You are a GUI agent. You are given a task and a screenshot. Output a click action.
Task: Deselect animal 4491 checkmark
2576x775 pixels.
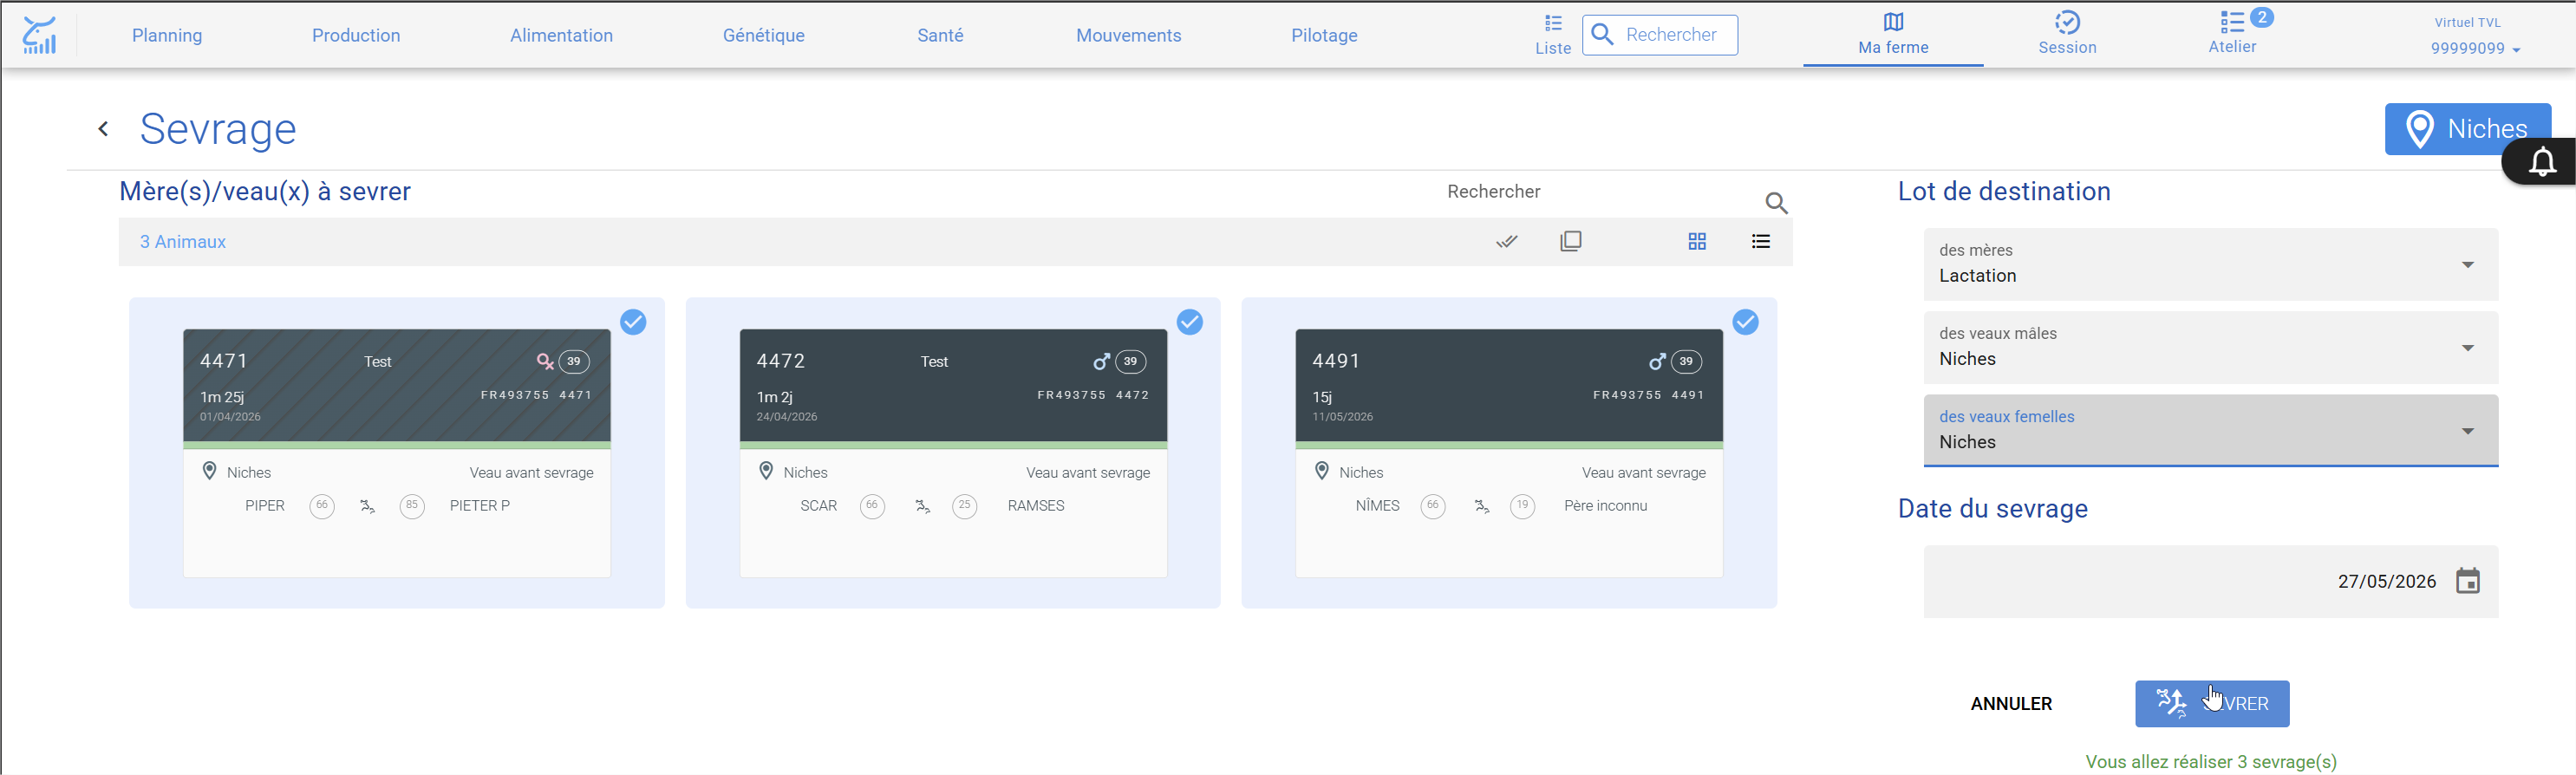pyautogui.click(x=1746, y=322)
